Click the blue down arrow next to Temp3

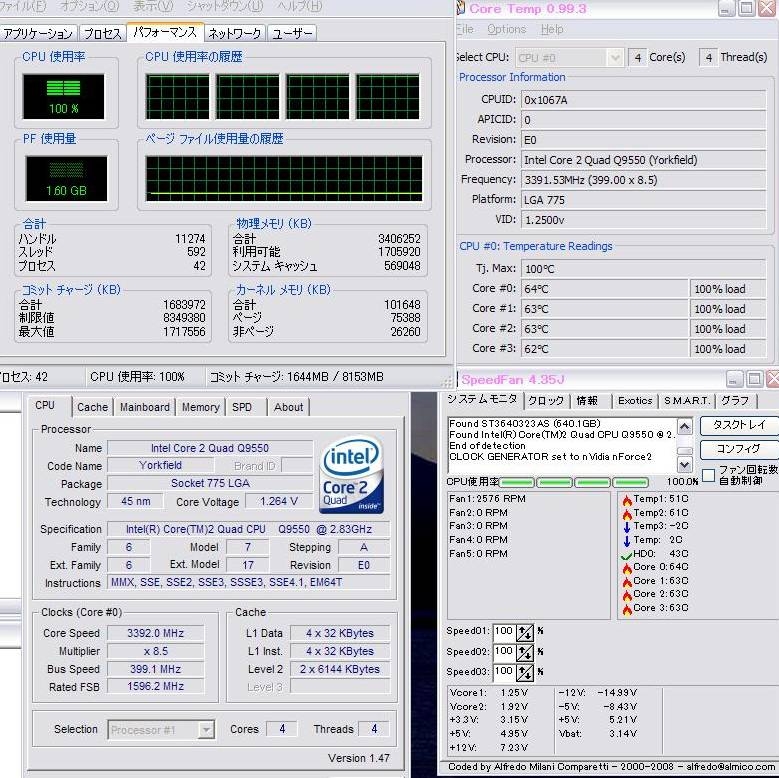click(x=627, y=527)
